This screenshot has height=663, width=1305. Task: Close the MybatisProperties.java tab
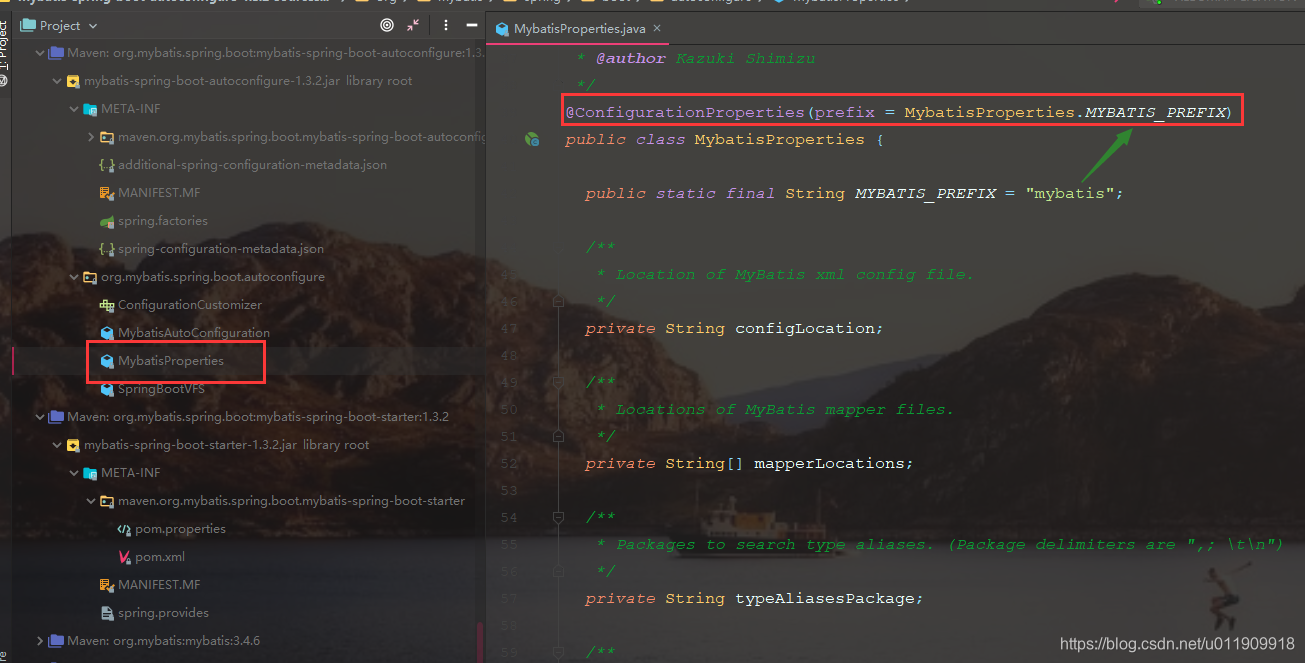point(656,29)
